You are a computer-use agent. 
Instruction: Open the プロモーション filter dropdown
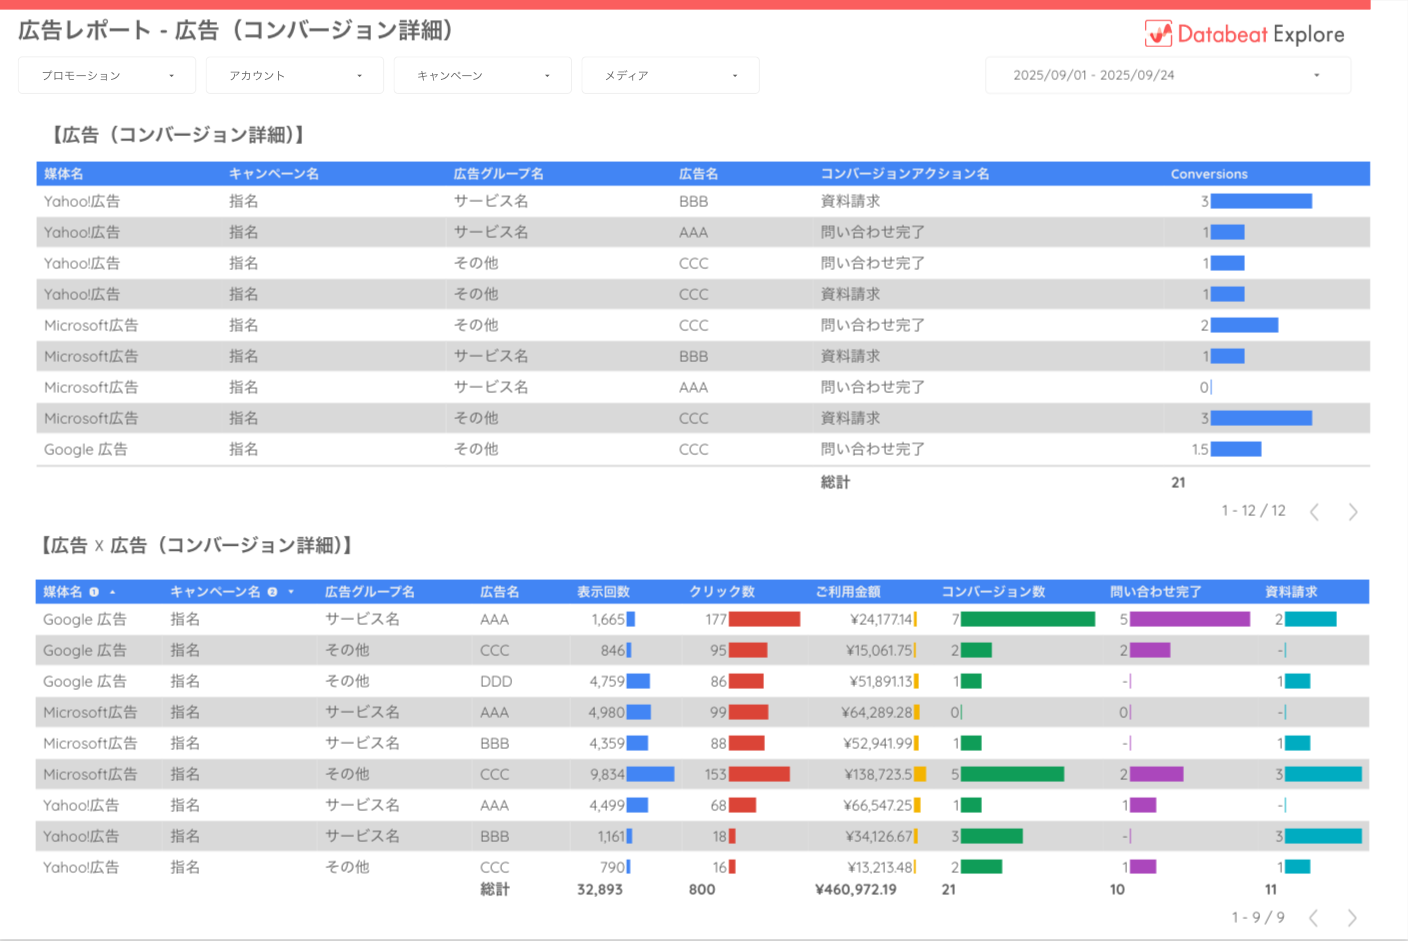tap(106, 76)
